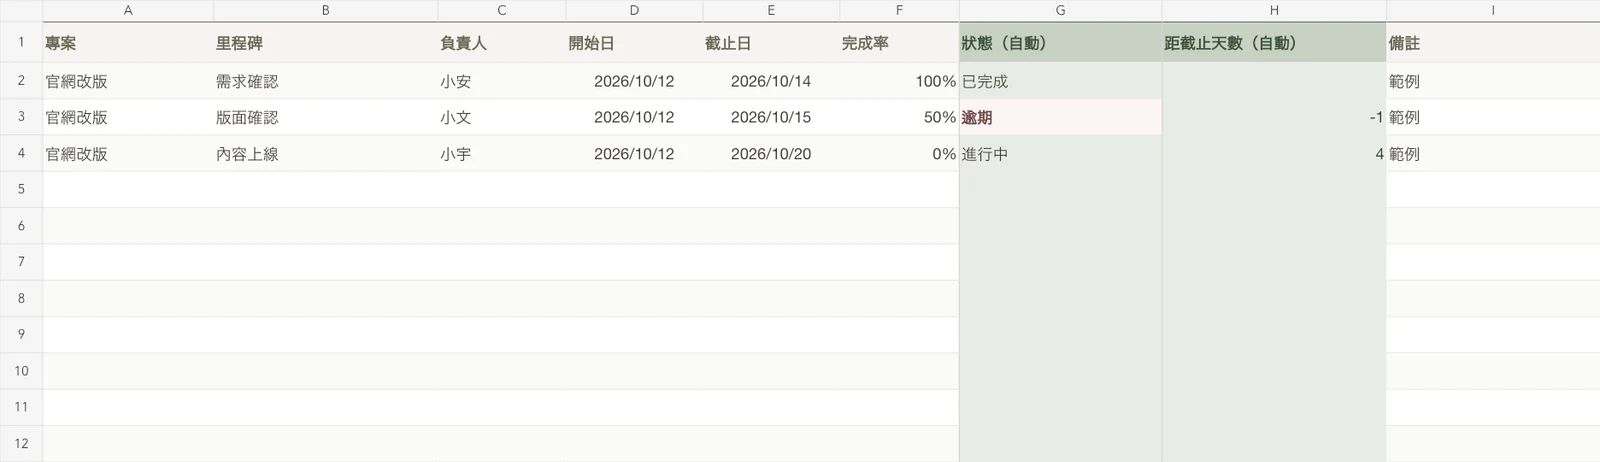The width and height of the screenshot is (1600, 462).
Task: Select the 100% completion cell
Action: (x=899, y=81)
